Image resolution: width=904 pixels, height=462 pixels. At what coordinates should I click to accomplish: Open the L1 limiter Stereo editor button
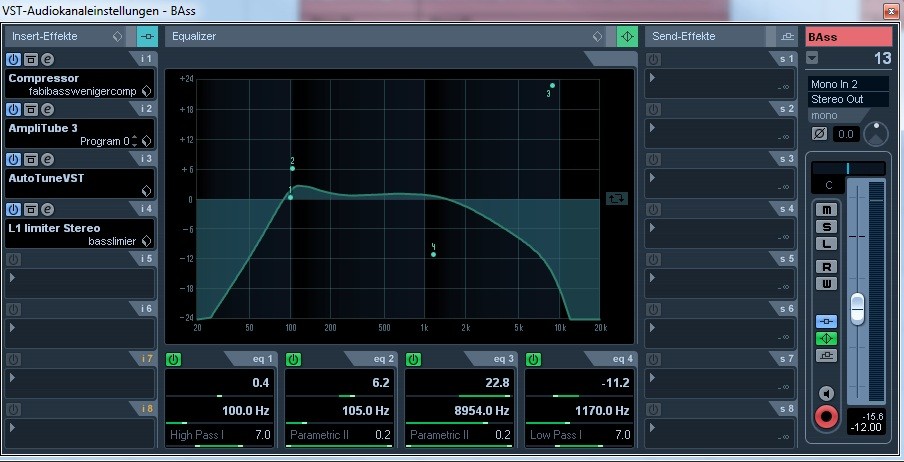click(47, 209)
